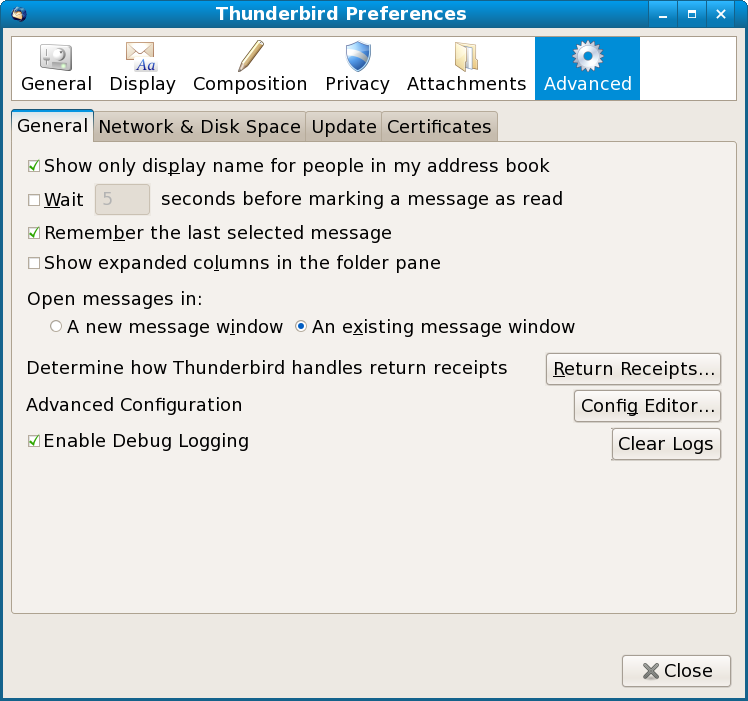
Task: Select the Advanced preferences category
Action: tap(587, 69)
